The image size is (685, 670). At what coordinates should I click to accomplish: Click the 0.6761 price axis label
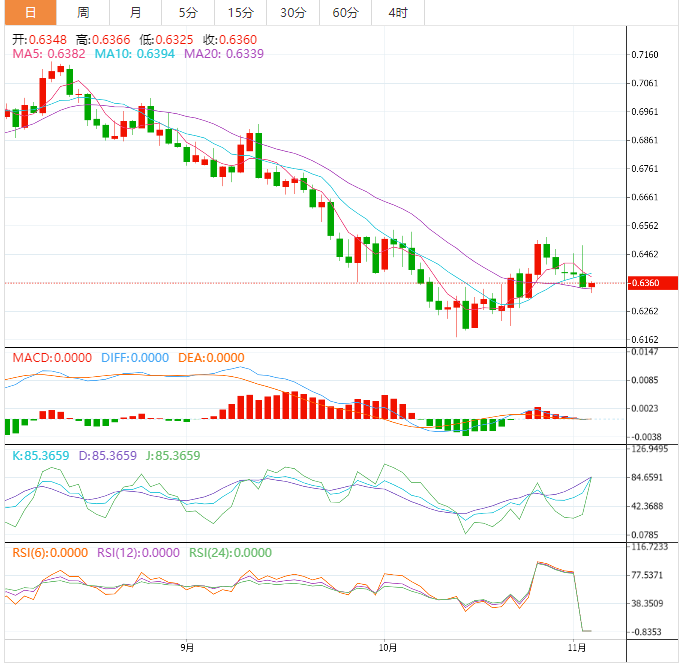point(645,169)
